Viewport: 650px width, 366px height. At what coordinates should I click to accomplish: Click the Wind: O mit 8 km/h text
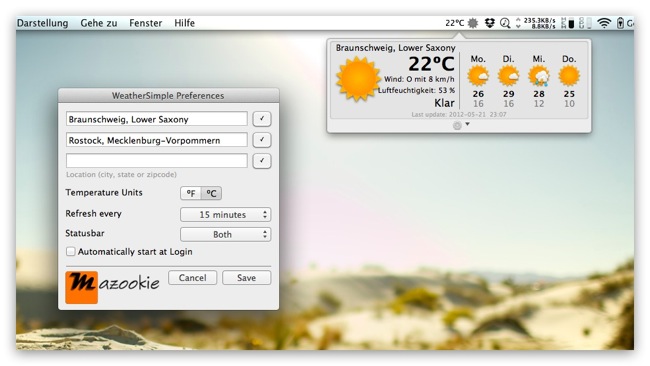click(419, 79)
